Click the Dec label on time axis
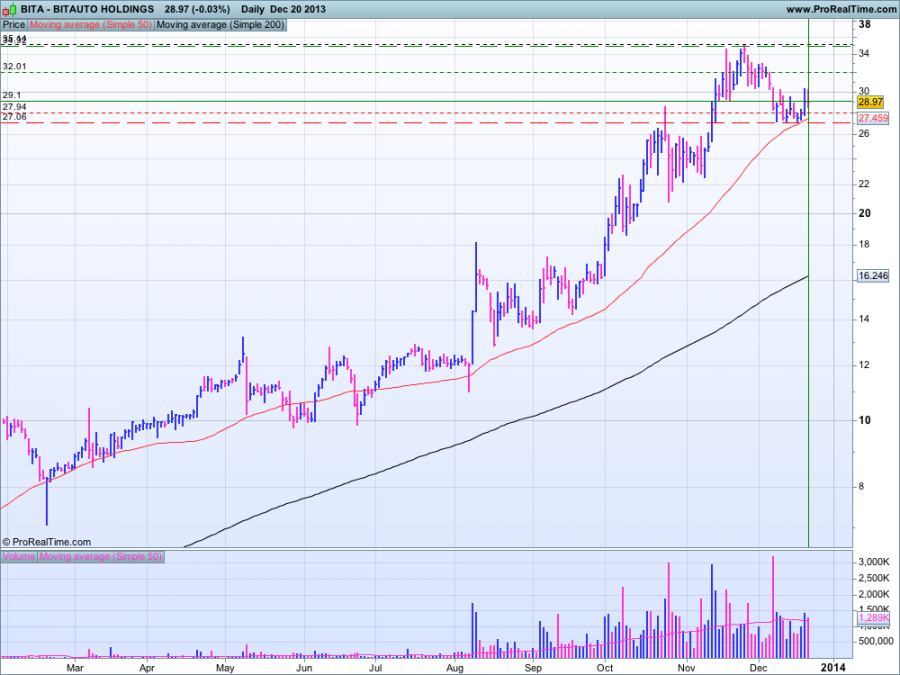Image resolution: width=900 pixels, height=675 pixels. tap(759, 668)
